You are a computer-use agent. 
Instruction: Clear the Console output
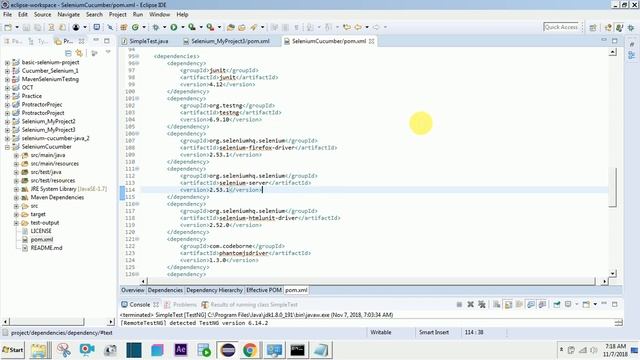tap(497, 304)
